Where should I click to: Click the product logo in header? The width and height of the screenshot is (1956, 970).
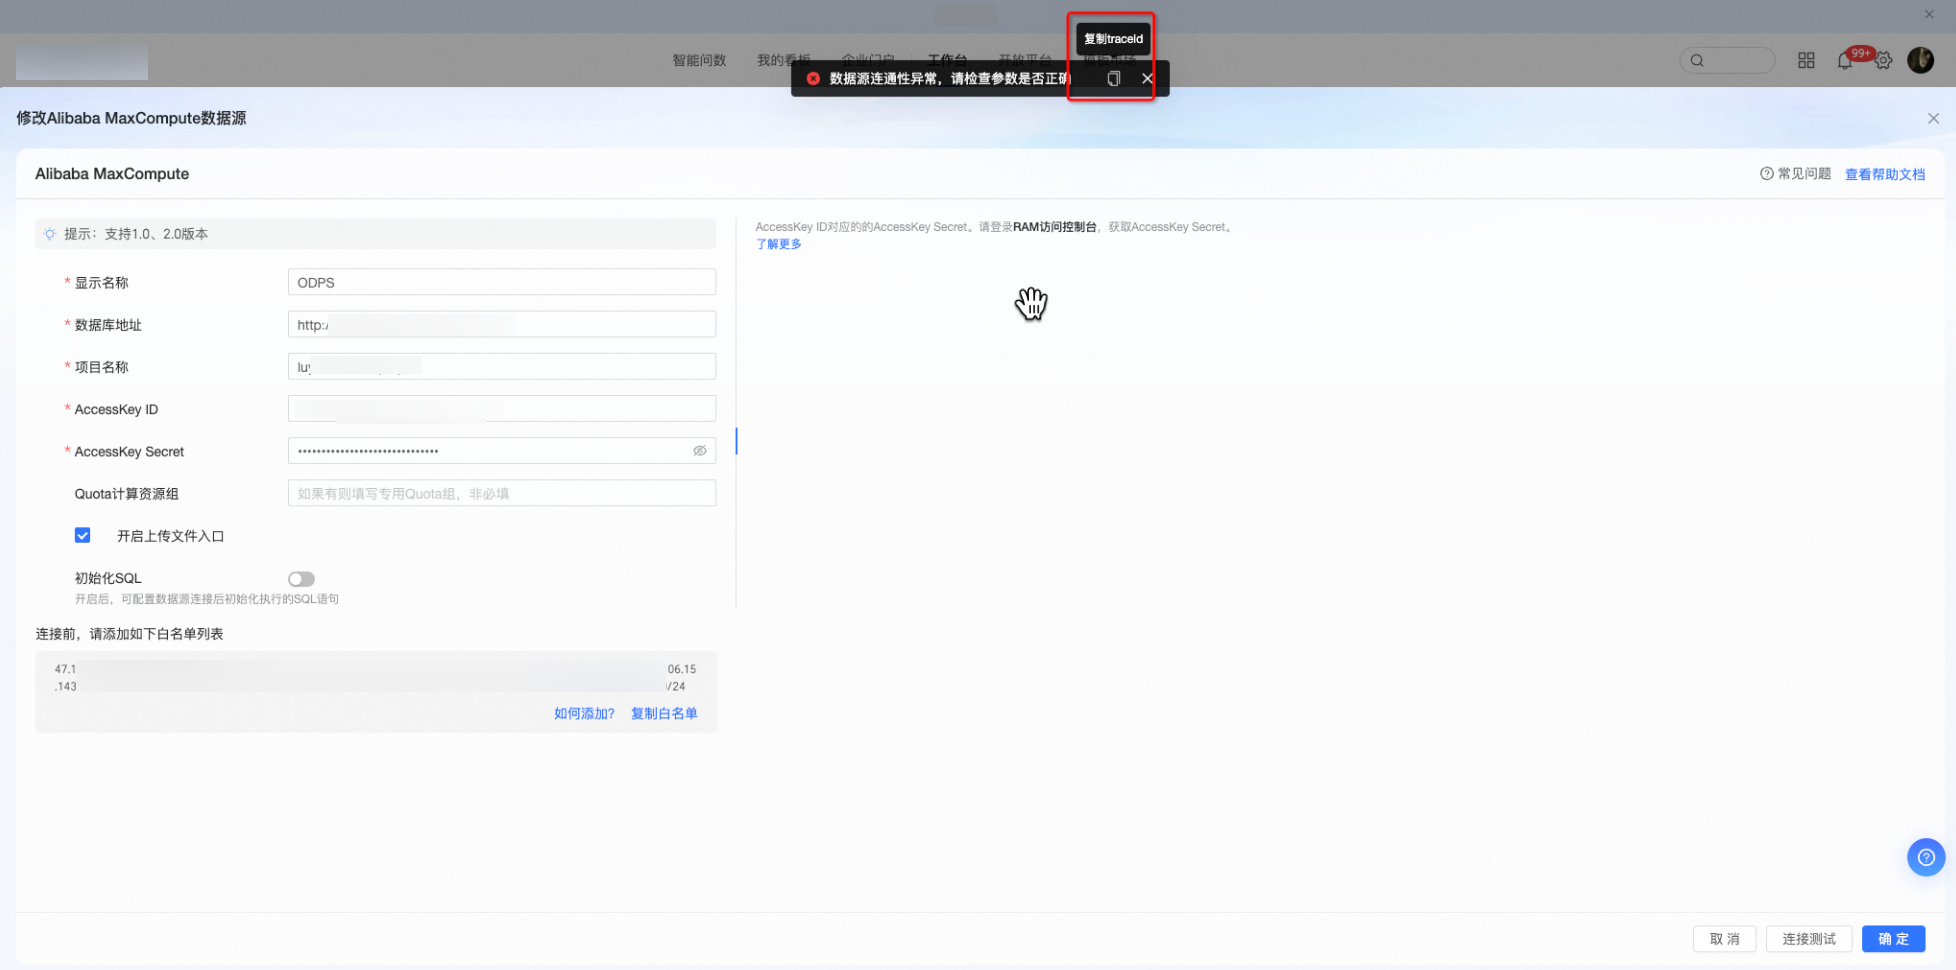tap(82, 61)
